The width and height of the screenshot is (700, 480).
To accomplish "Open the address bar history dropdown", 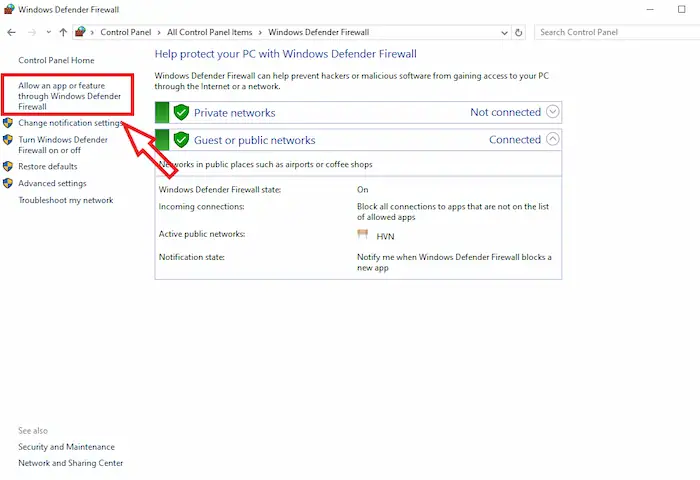I will coord(504,33).
